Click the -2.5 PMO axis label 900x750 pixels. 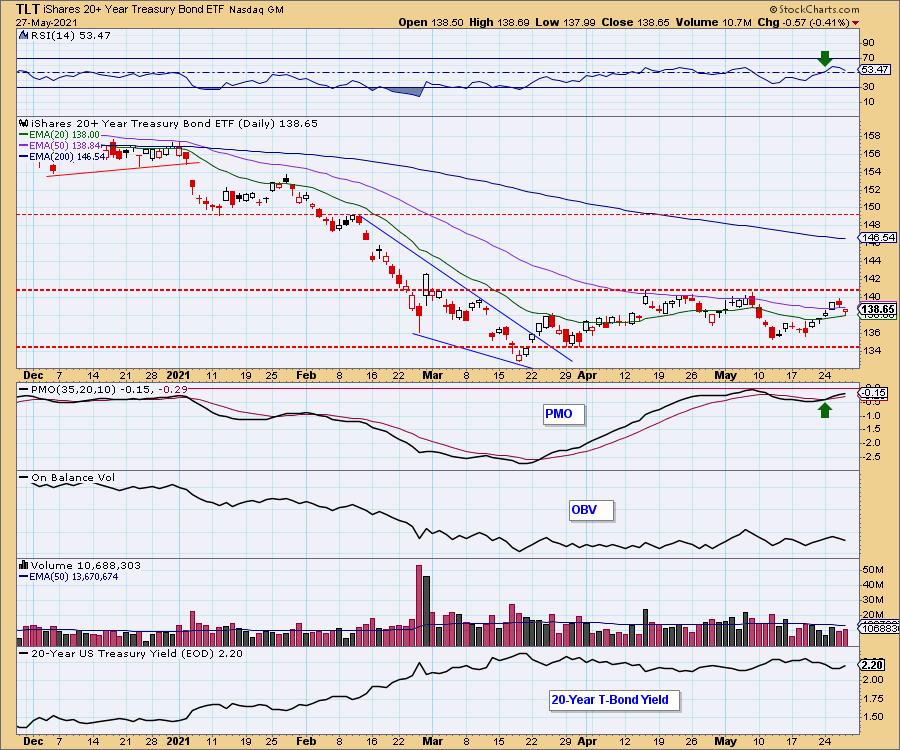[x=871, y=457]
